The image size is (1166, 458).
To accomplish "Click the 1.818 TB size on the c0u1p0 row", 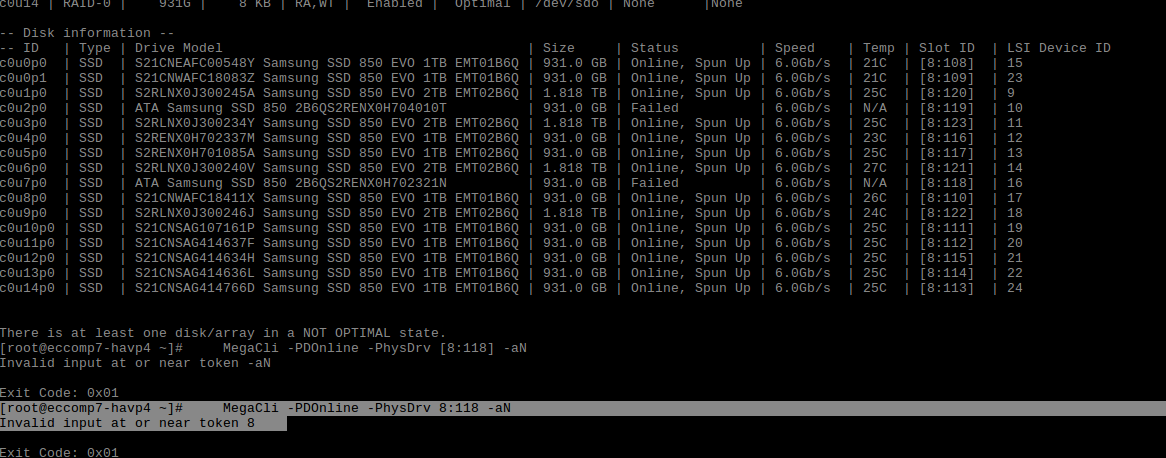I will [x=573, y=93].
